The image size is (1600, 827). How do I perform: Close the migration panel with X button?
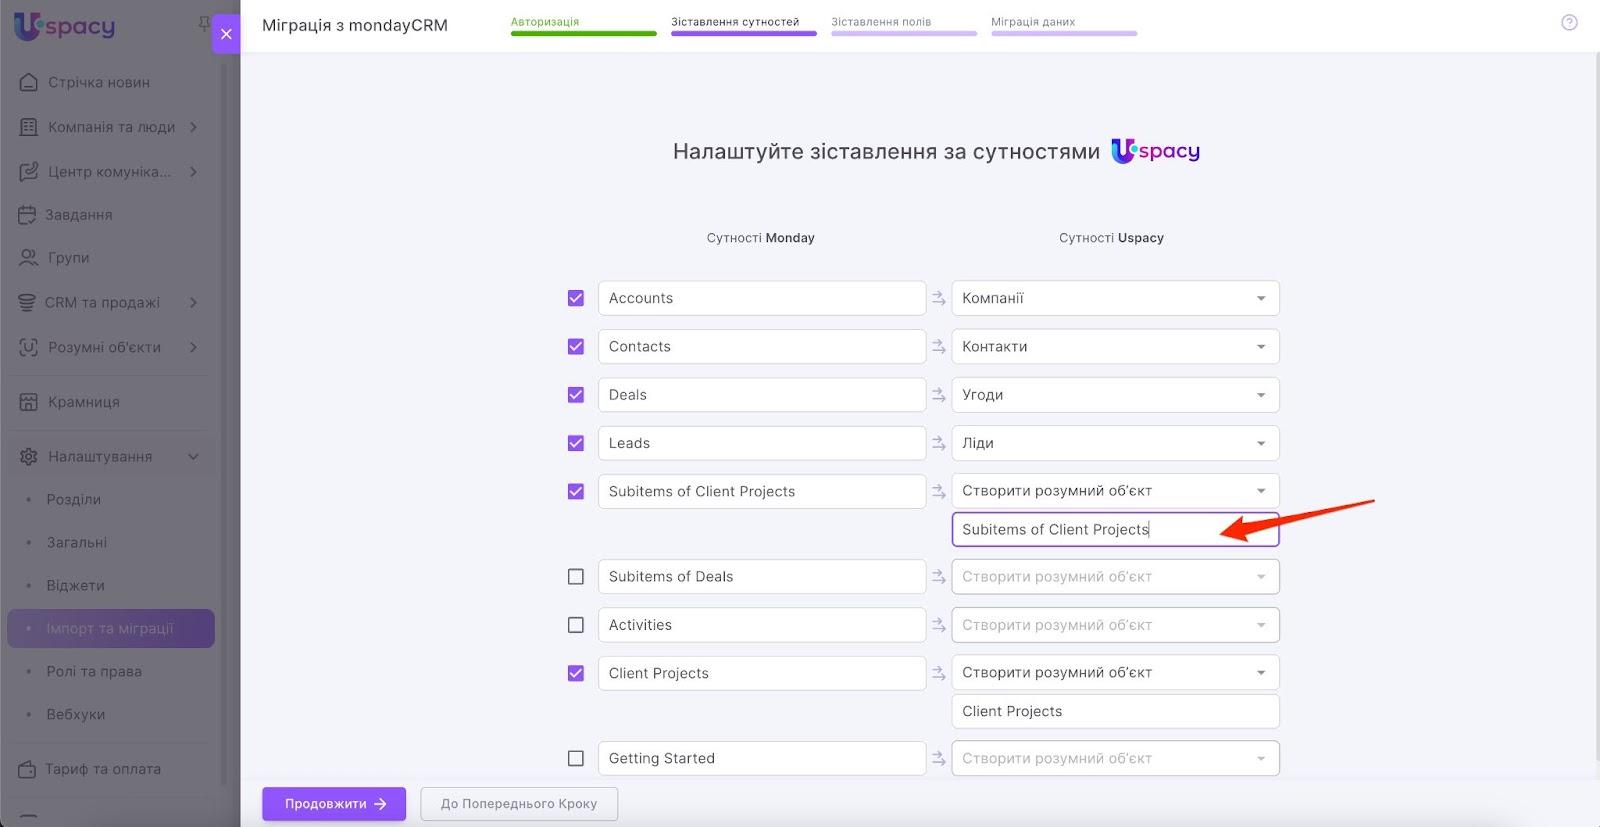226,34
